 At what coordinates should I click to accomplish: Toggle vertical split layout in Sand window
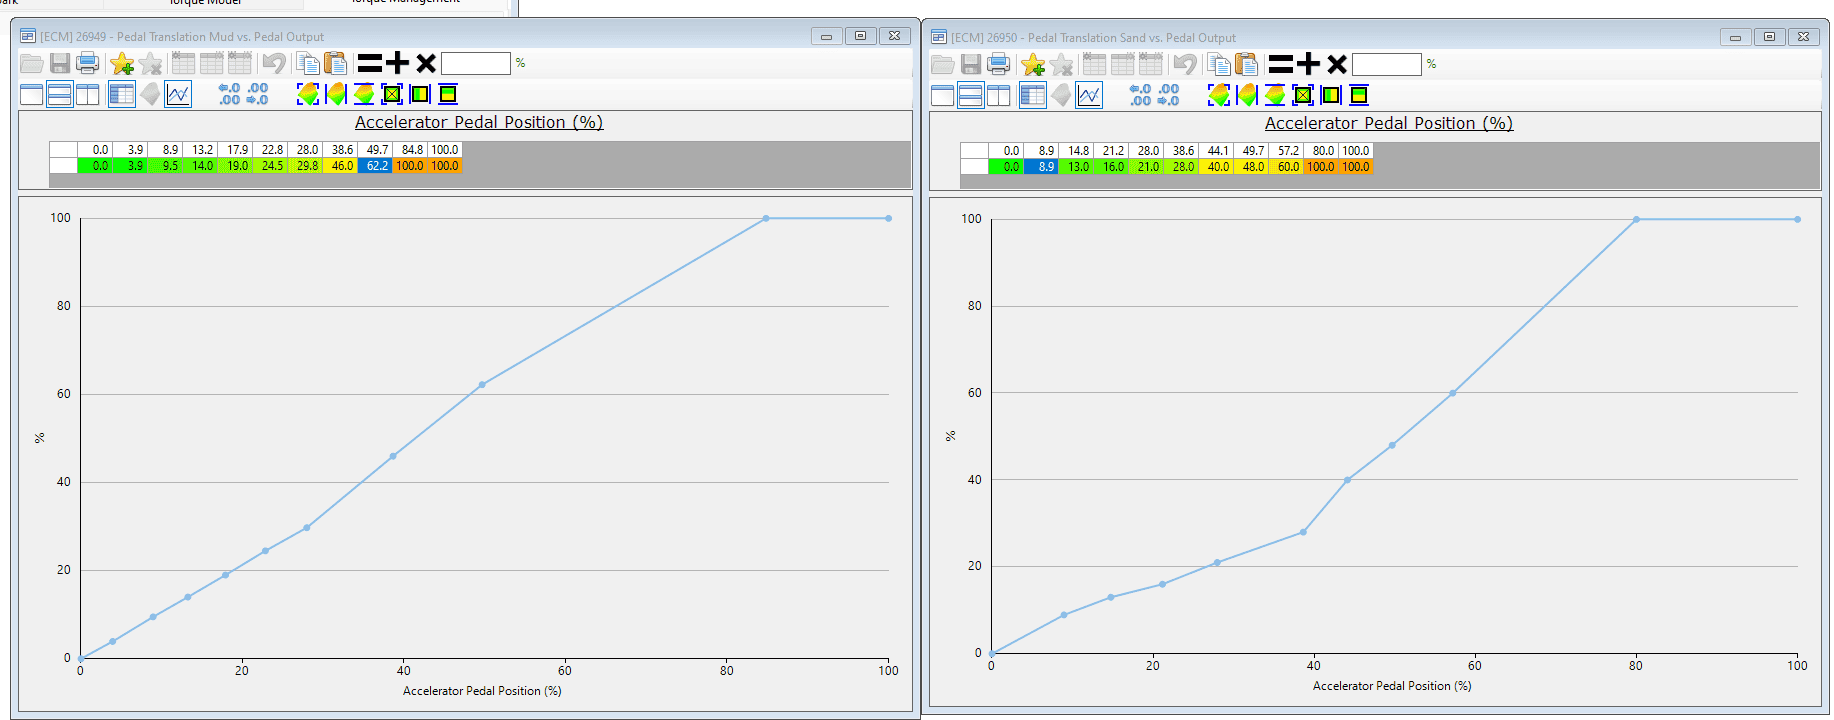[999, 96]
